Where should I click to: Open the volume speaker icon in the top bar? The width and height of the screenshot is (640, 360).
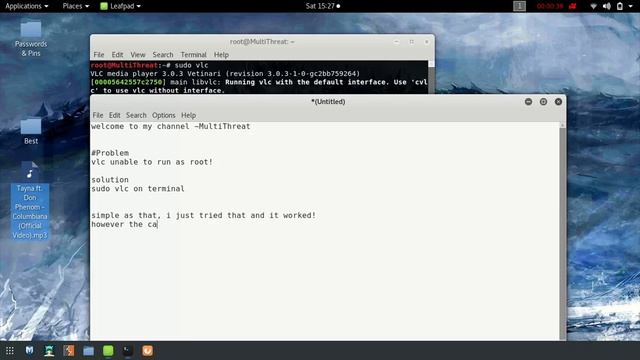click(607, 6)
